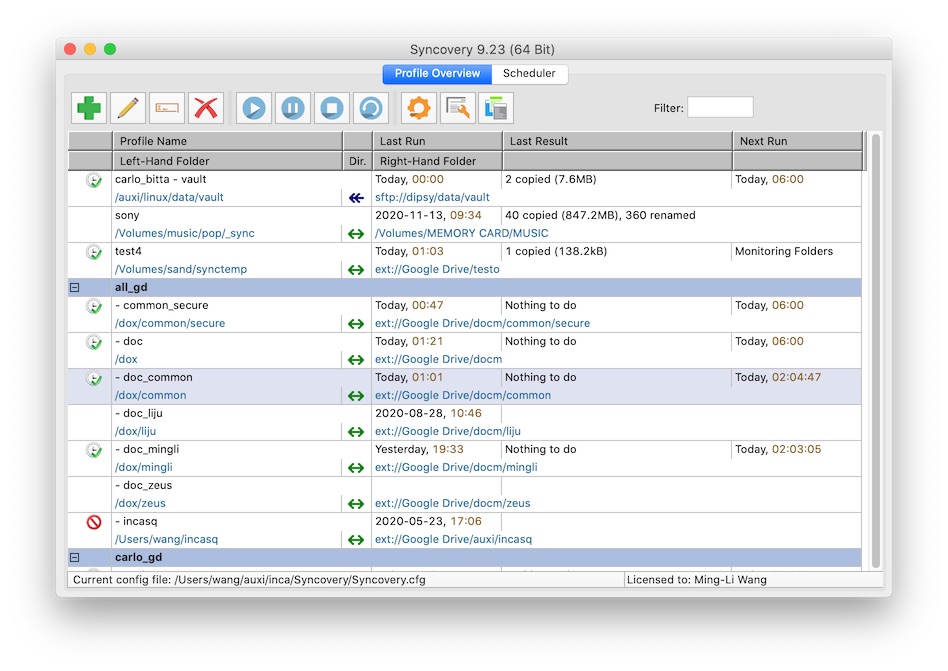
Task: Click the schedule clock icon for doc_mingli
Action: pos(94,450)
